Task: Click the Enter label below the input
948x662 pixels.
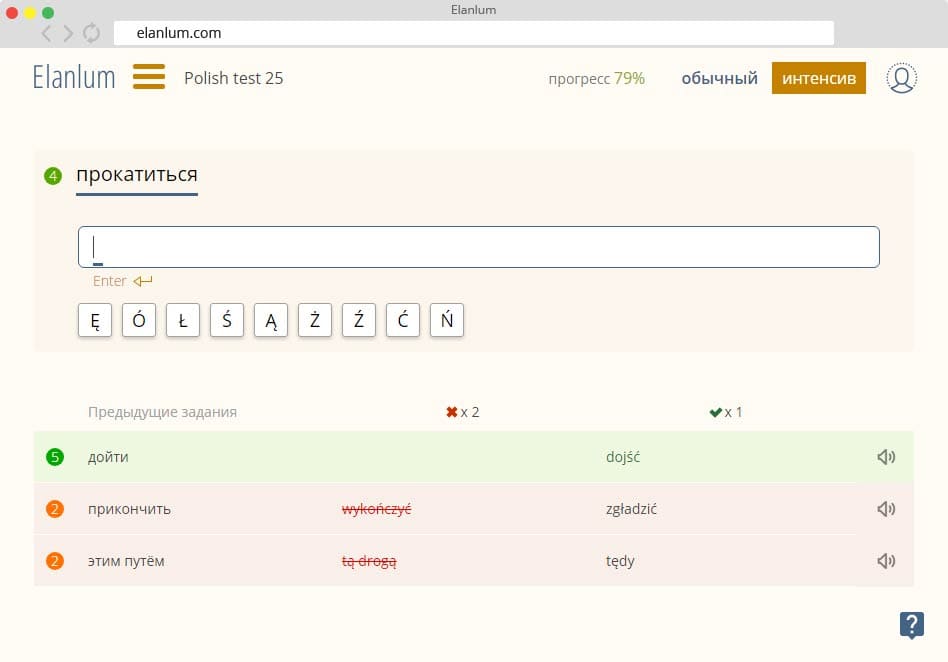Action: point(109,281)
